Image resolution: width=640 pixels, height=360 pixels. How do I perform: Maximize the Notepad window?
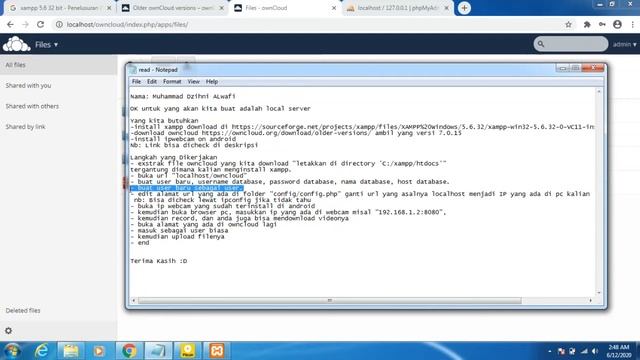575,68
